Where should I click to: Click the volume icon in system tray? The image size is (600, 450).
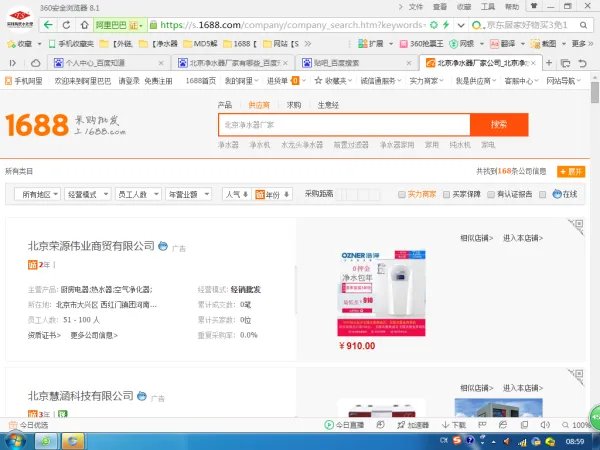[x=507, y=442]
